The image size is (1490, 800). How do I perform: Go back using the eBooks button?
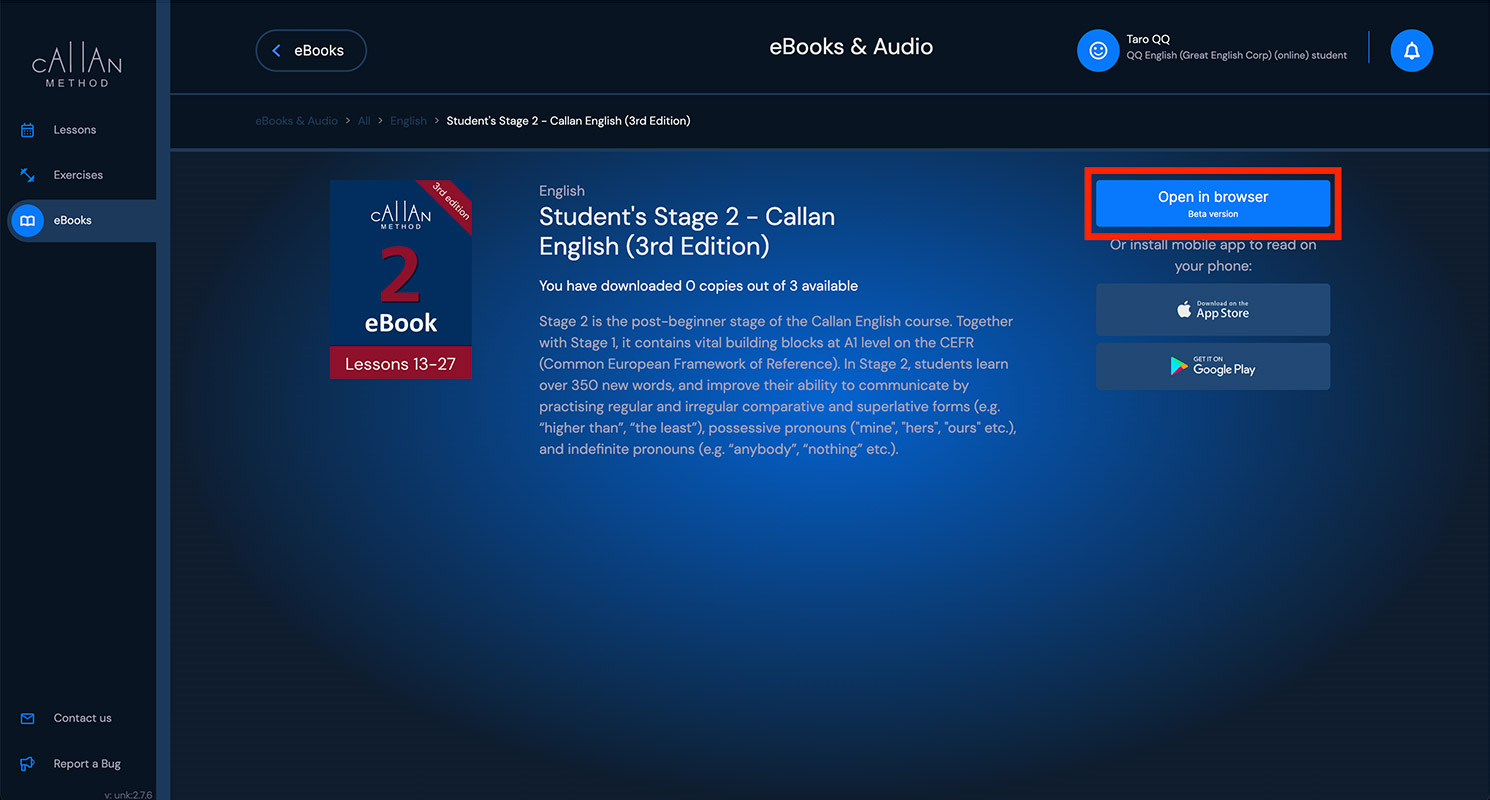311,51
